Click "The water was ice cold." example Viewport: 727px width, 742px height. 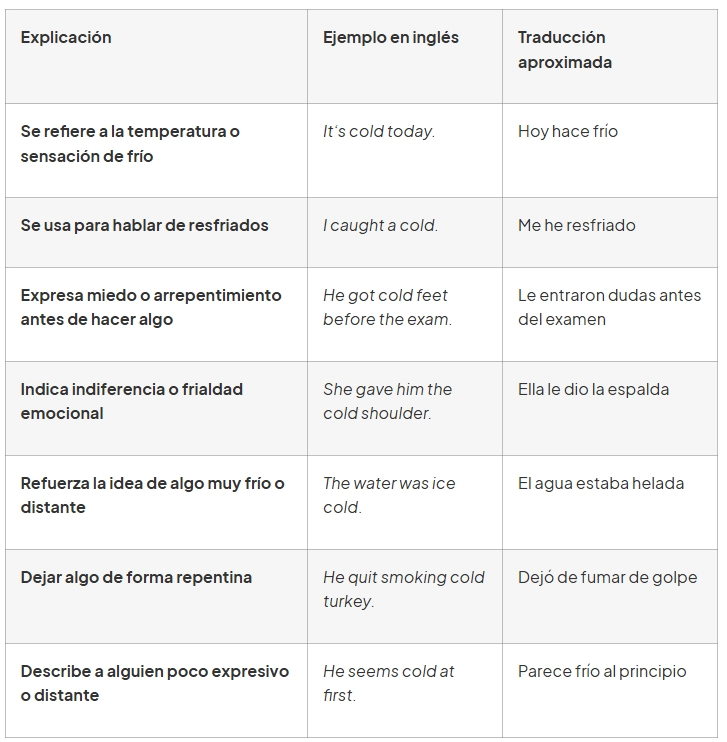(x=389, y=496)
